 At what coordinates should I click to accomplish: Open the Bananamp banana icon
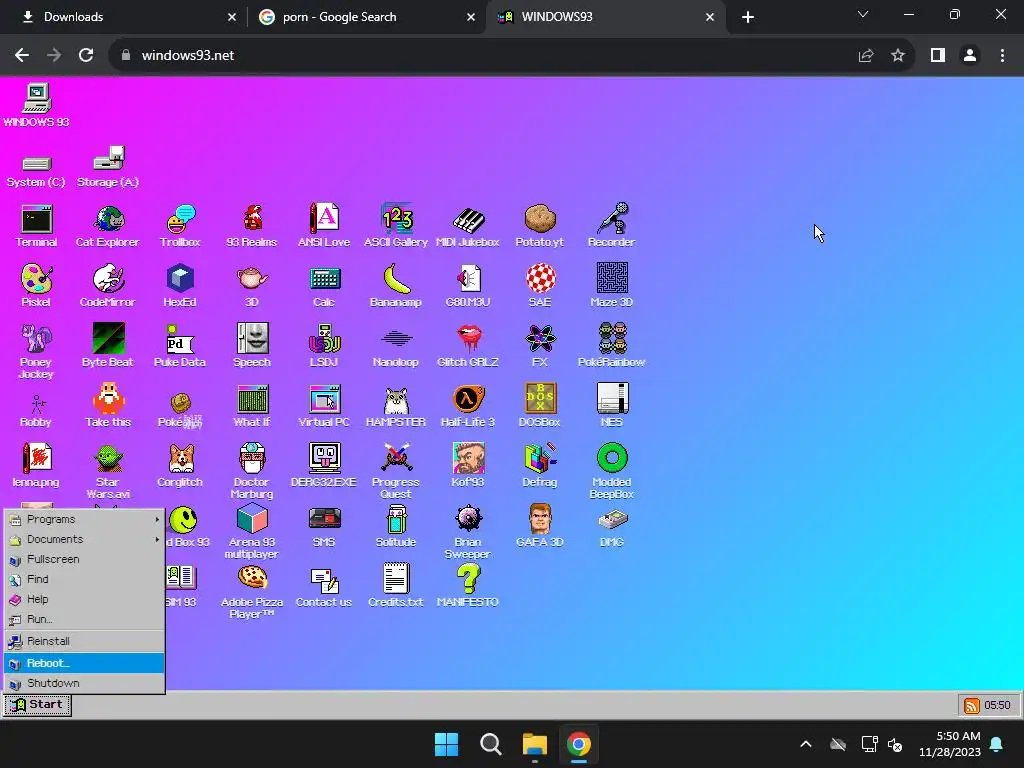tap(396, 286)
